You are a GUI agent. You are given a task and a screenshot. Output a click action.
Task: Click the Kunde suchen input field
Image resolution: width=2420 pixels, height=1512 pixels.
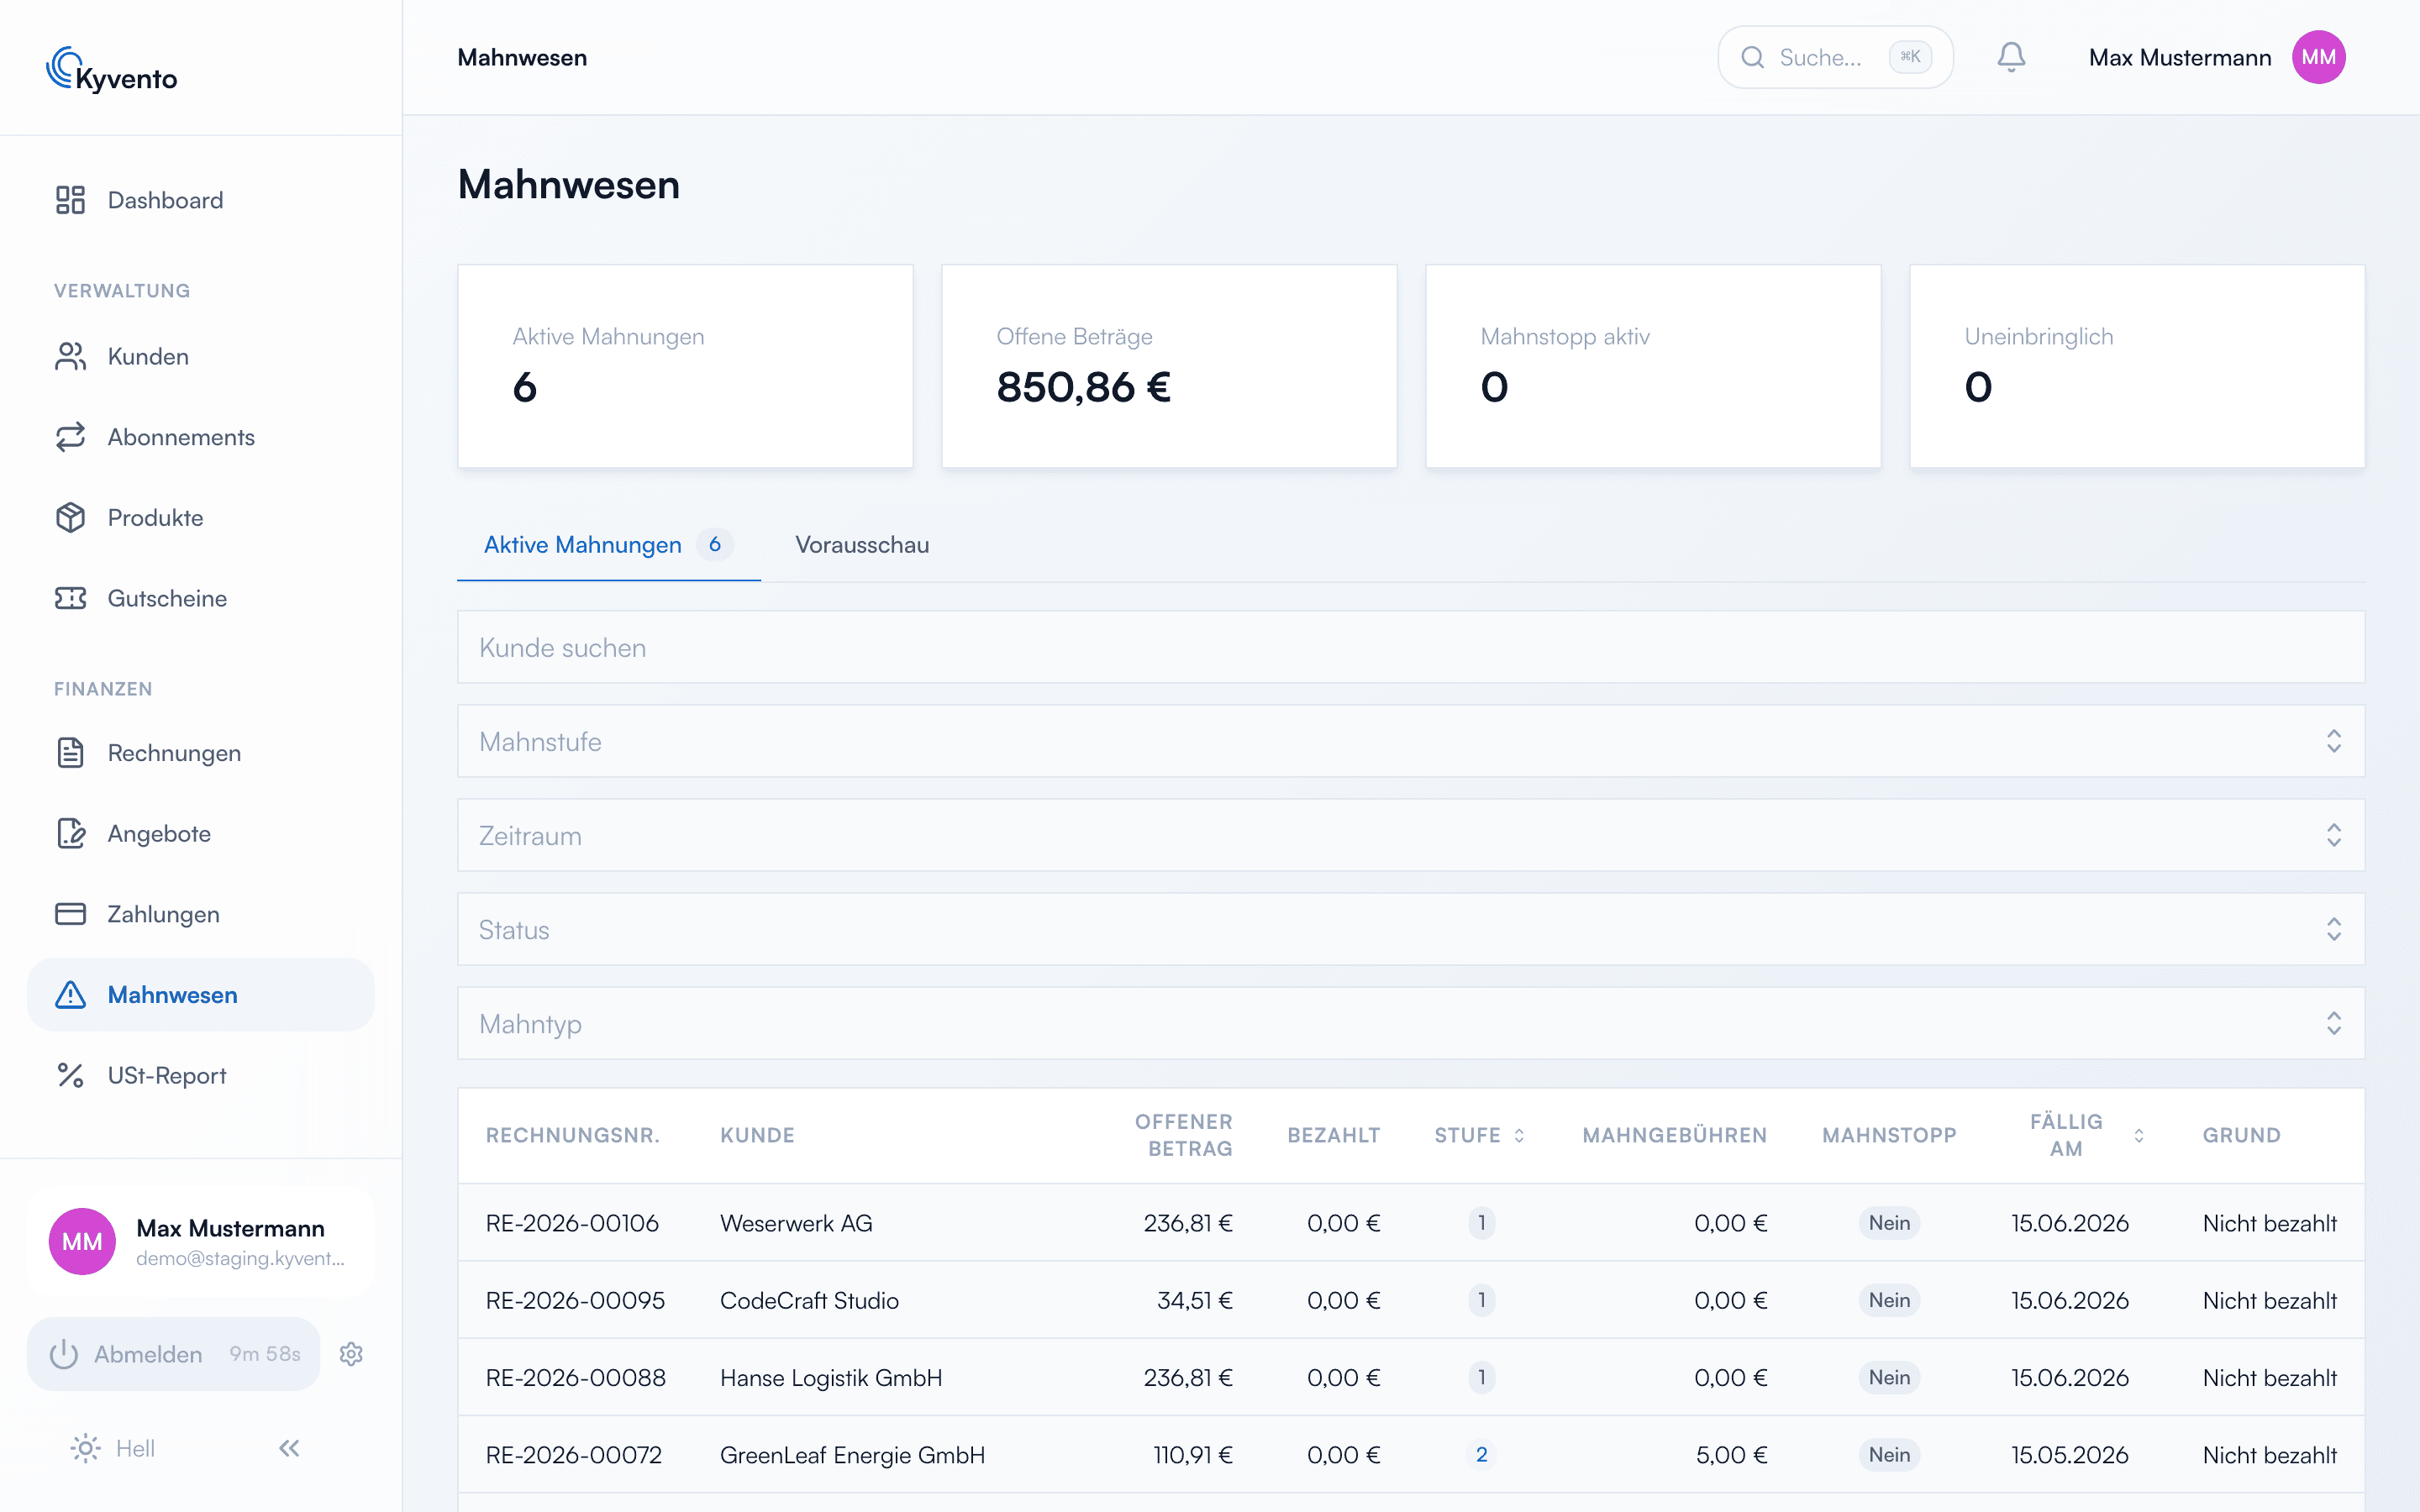pos(1411,647)
